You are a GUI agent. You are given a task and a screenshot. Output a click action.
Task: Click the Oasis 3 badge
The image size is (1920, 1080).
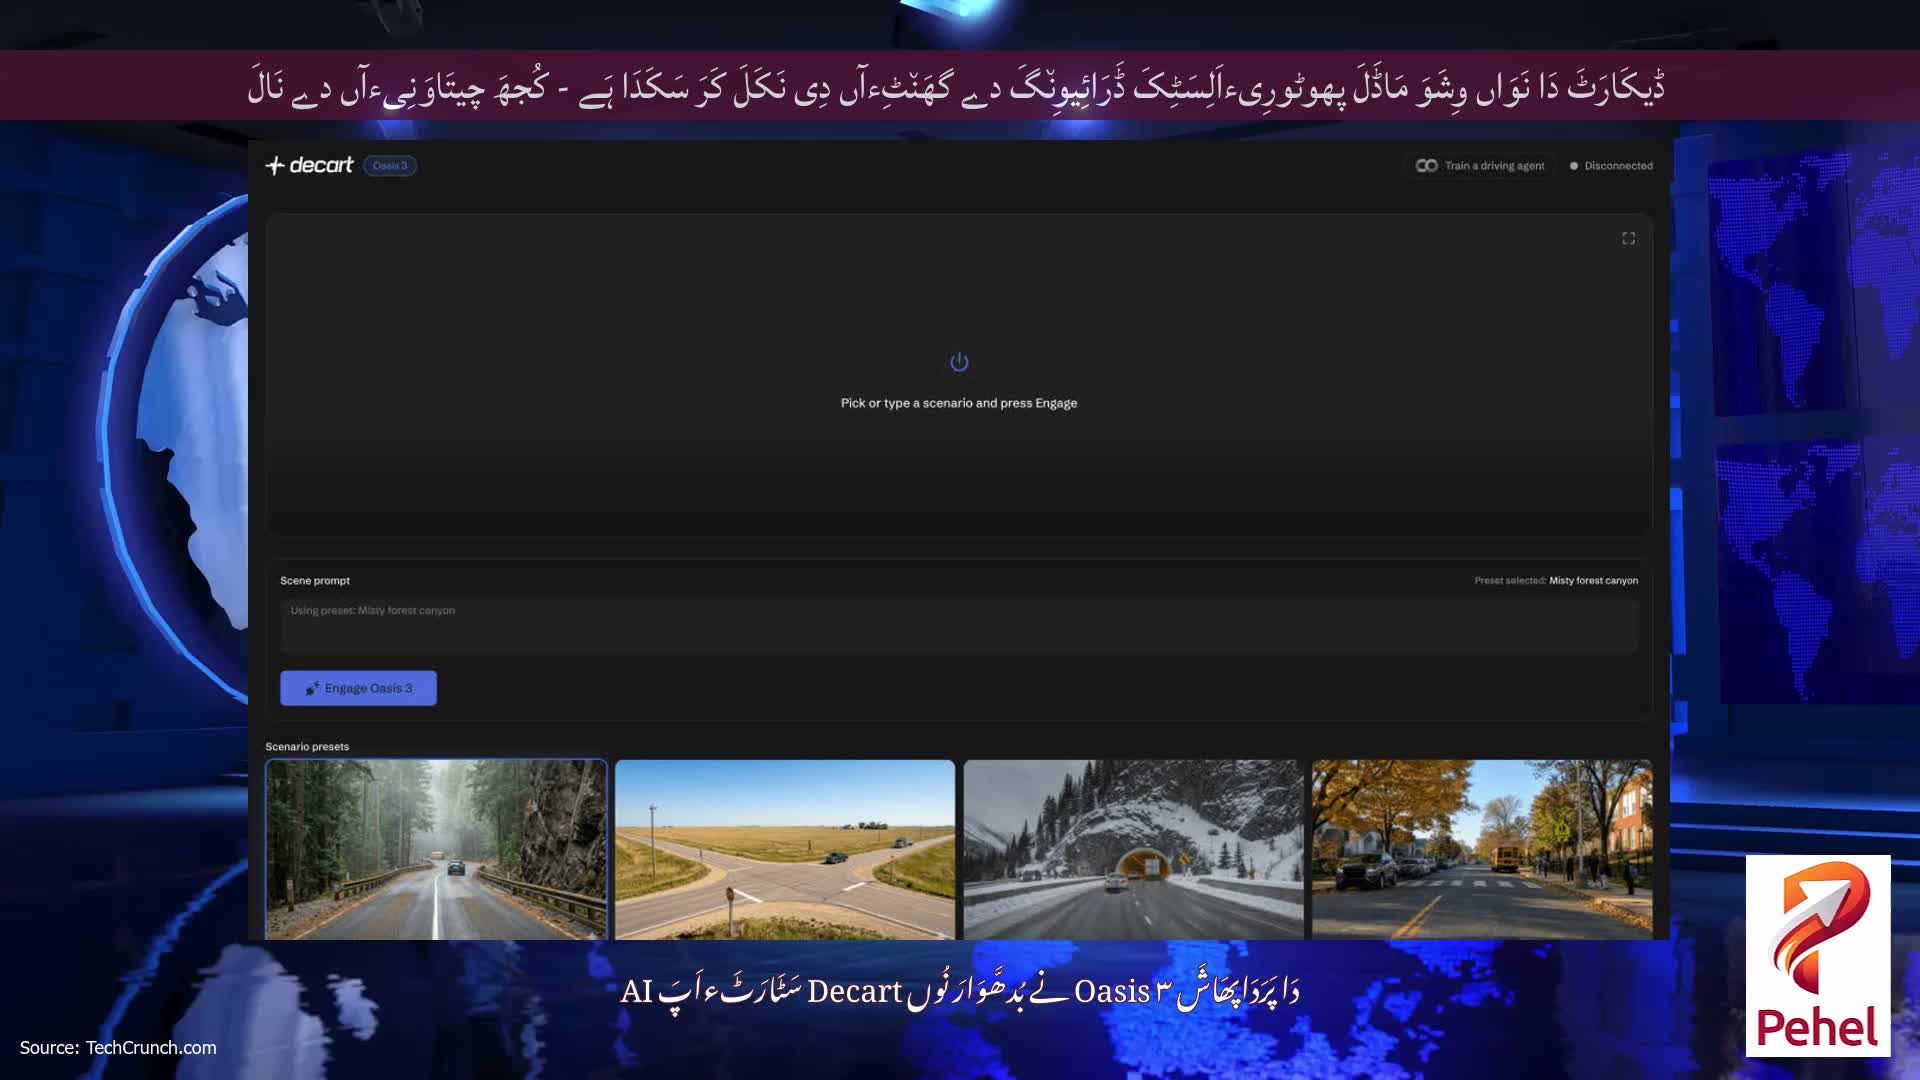coord(390,166)
